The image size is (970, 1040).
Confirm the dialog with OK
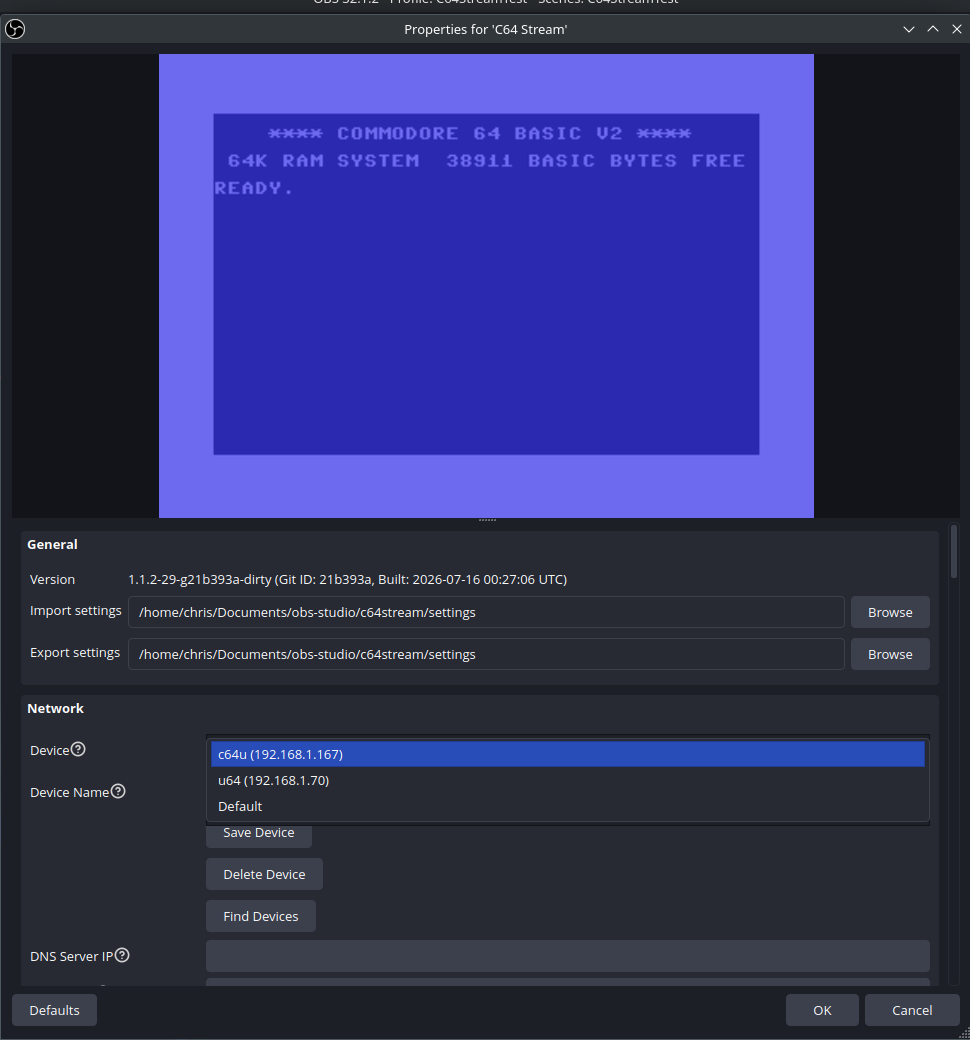pos(822,1010)
